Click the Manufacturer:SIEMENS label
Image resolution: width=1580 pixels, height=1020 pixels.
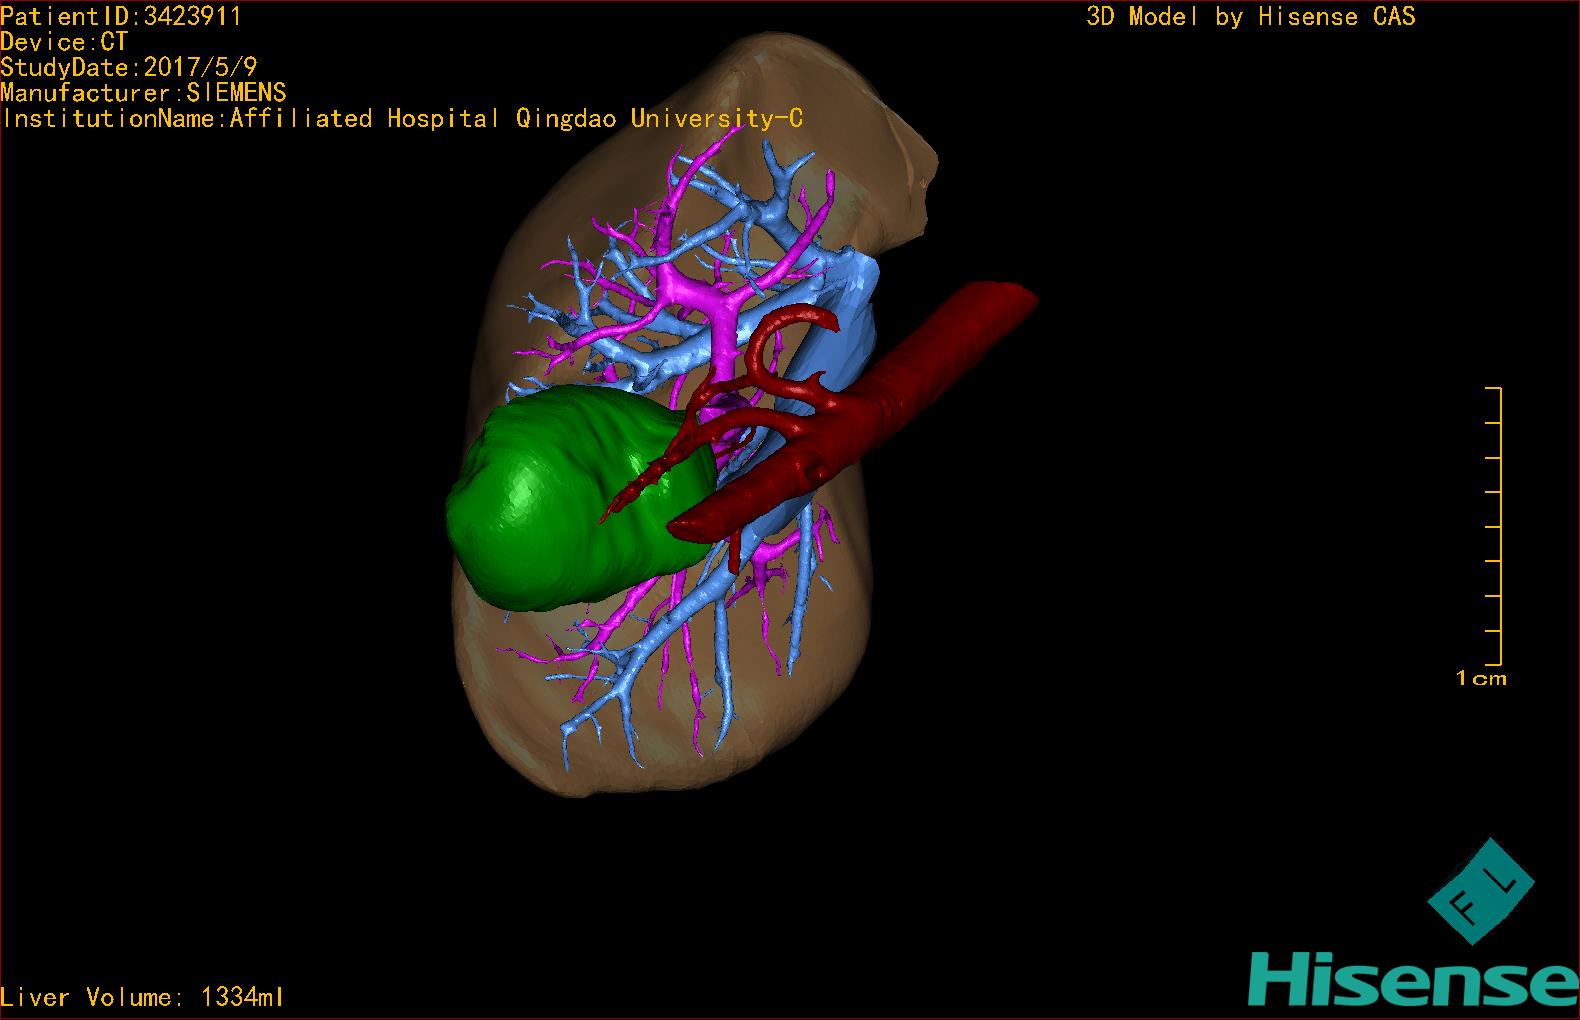click(143, 93)
